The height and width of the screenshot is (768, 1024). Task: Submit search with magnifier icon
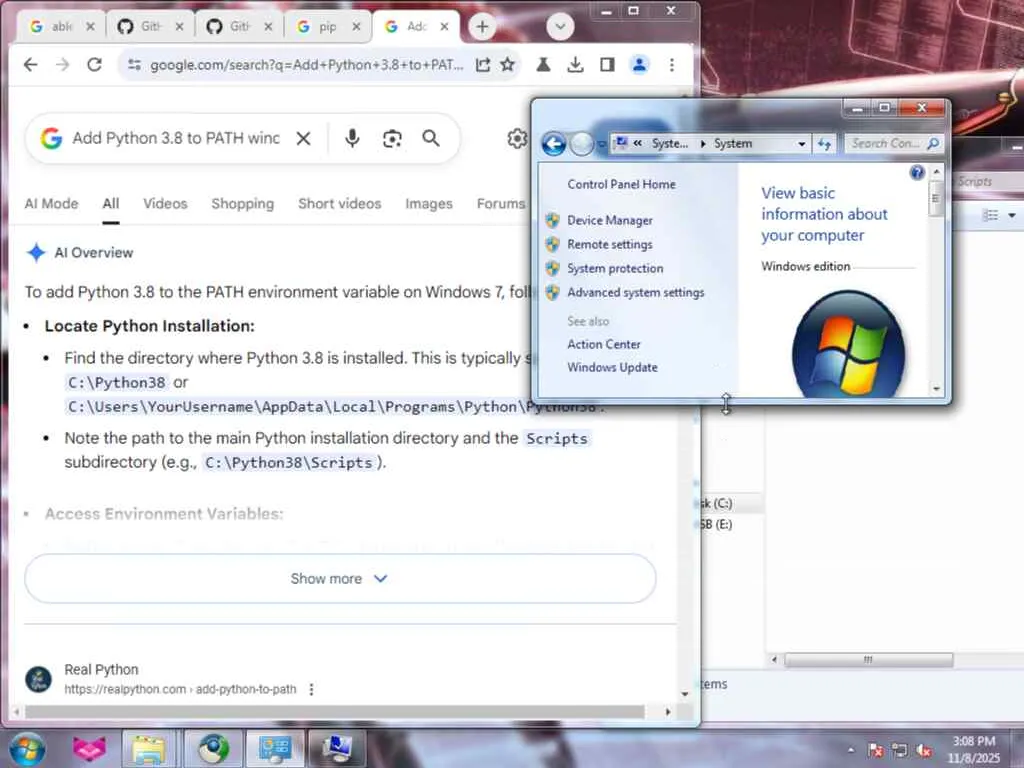point(431,138)
